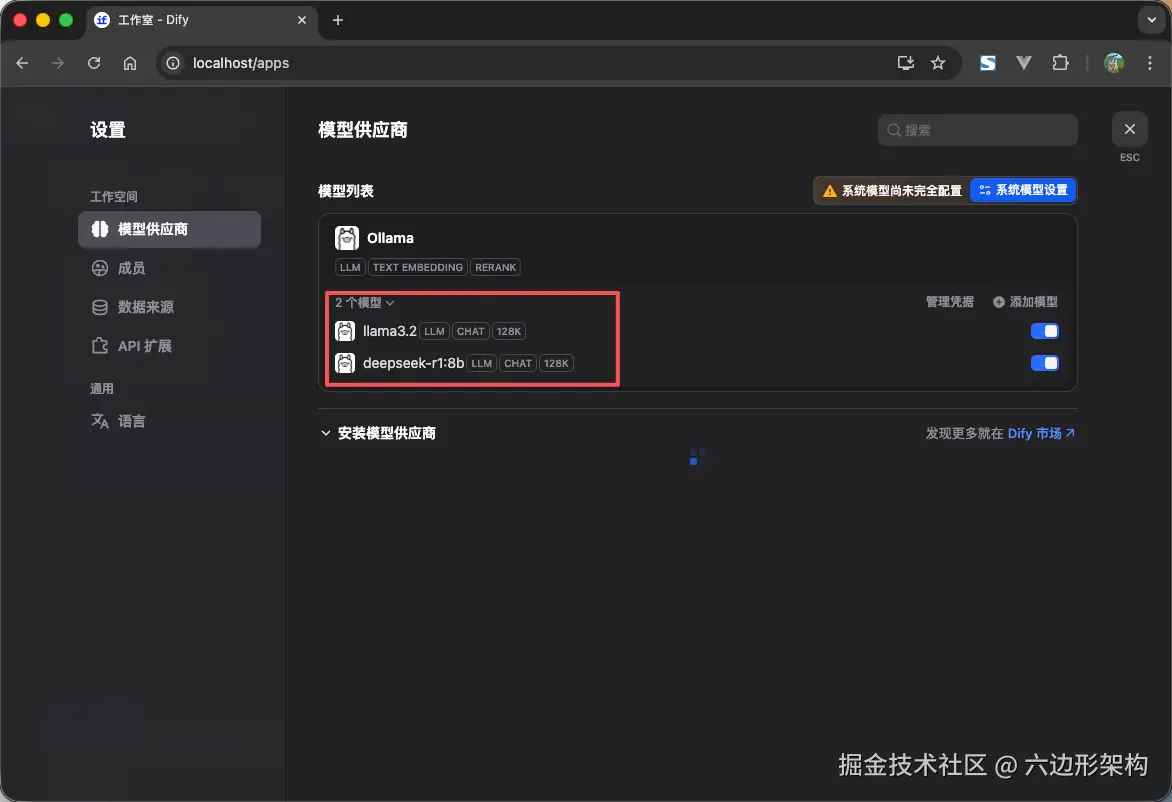Click the address bar URL localhost/apps
The width and height of the screenshot is (1172, 802).
(x=241, y=64)
